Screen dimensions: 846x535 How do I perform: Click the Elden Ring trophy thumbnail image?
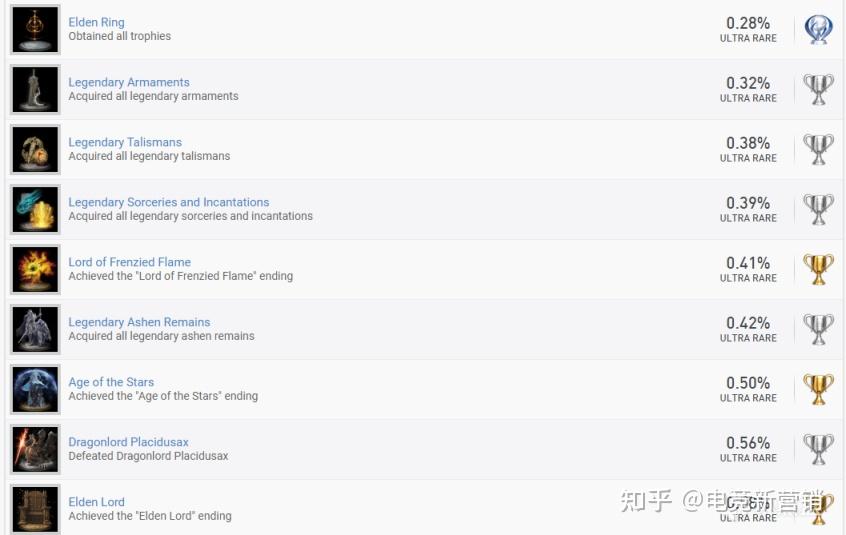[x=35, y=30]
